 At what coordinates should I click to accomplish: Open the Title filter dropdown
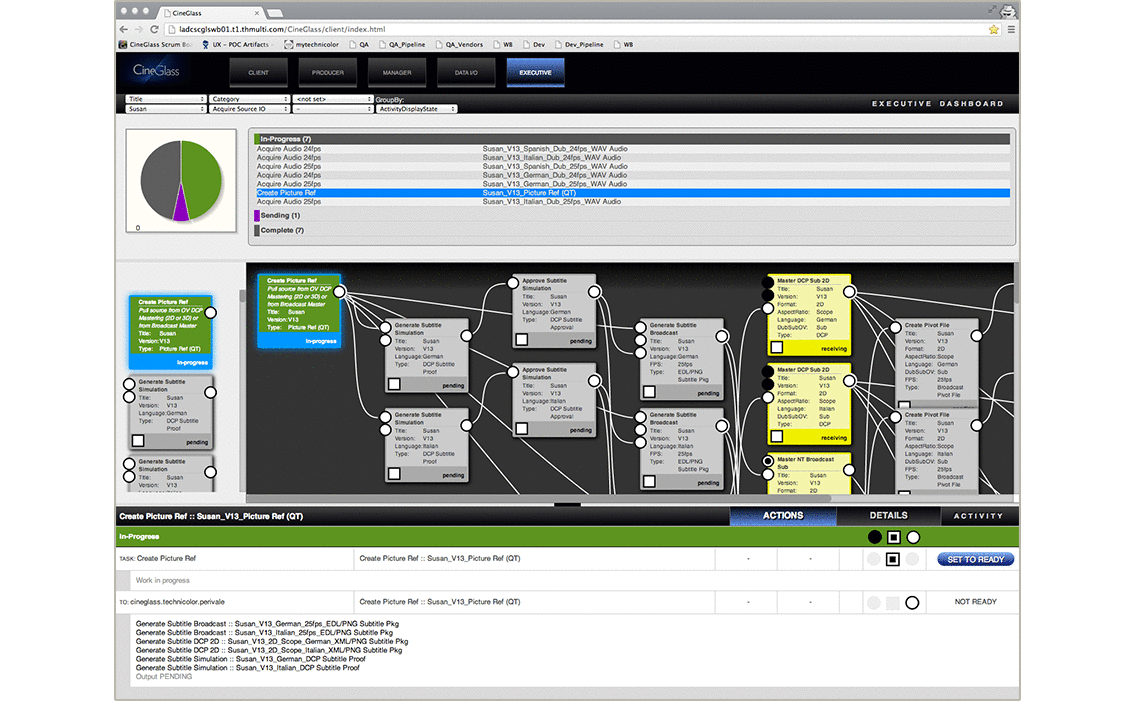165,99
